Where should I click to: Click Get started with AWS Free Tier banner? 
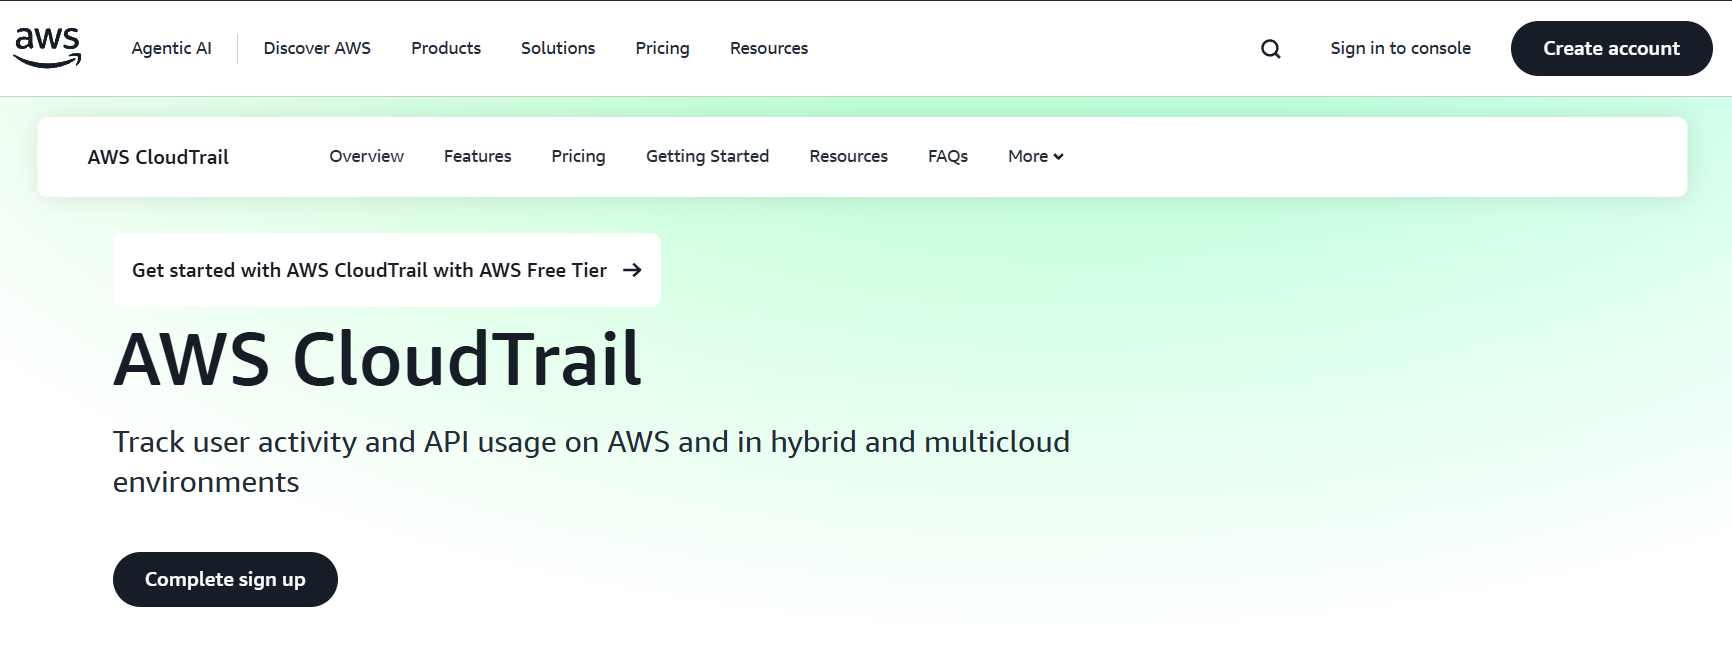click(387, 270)
